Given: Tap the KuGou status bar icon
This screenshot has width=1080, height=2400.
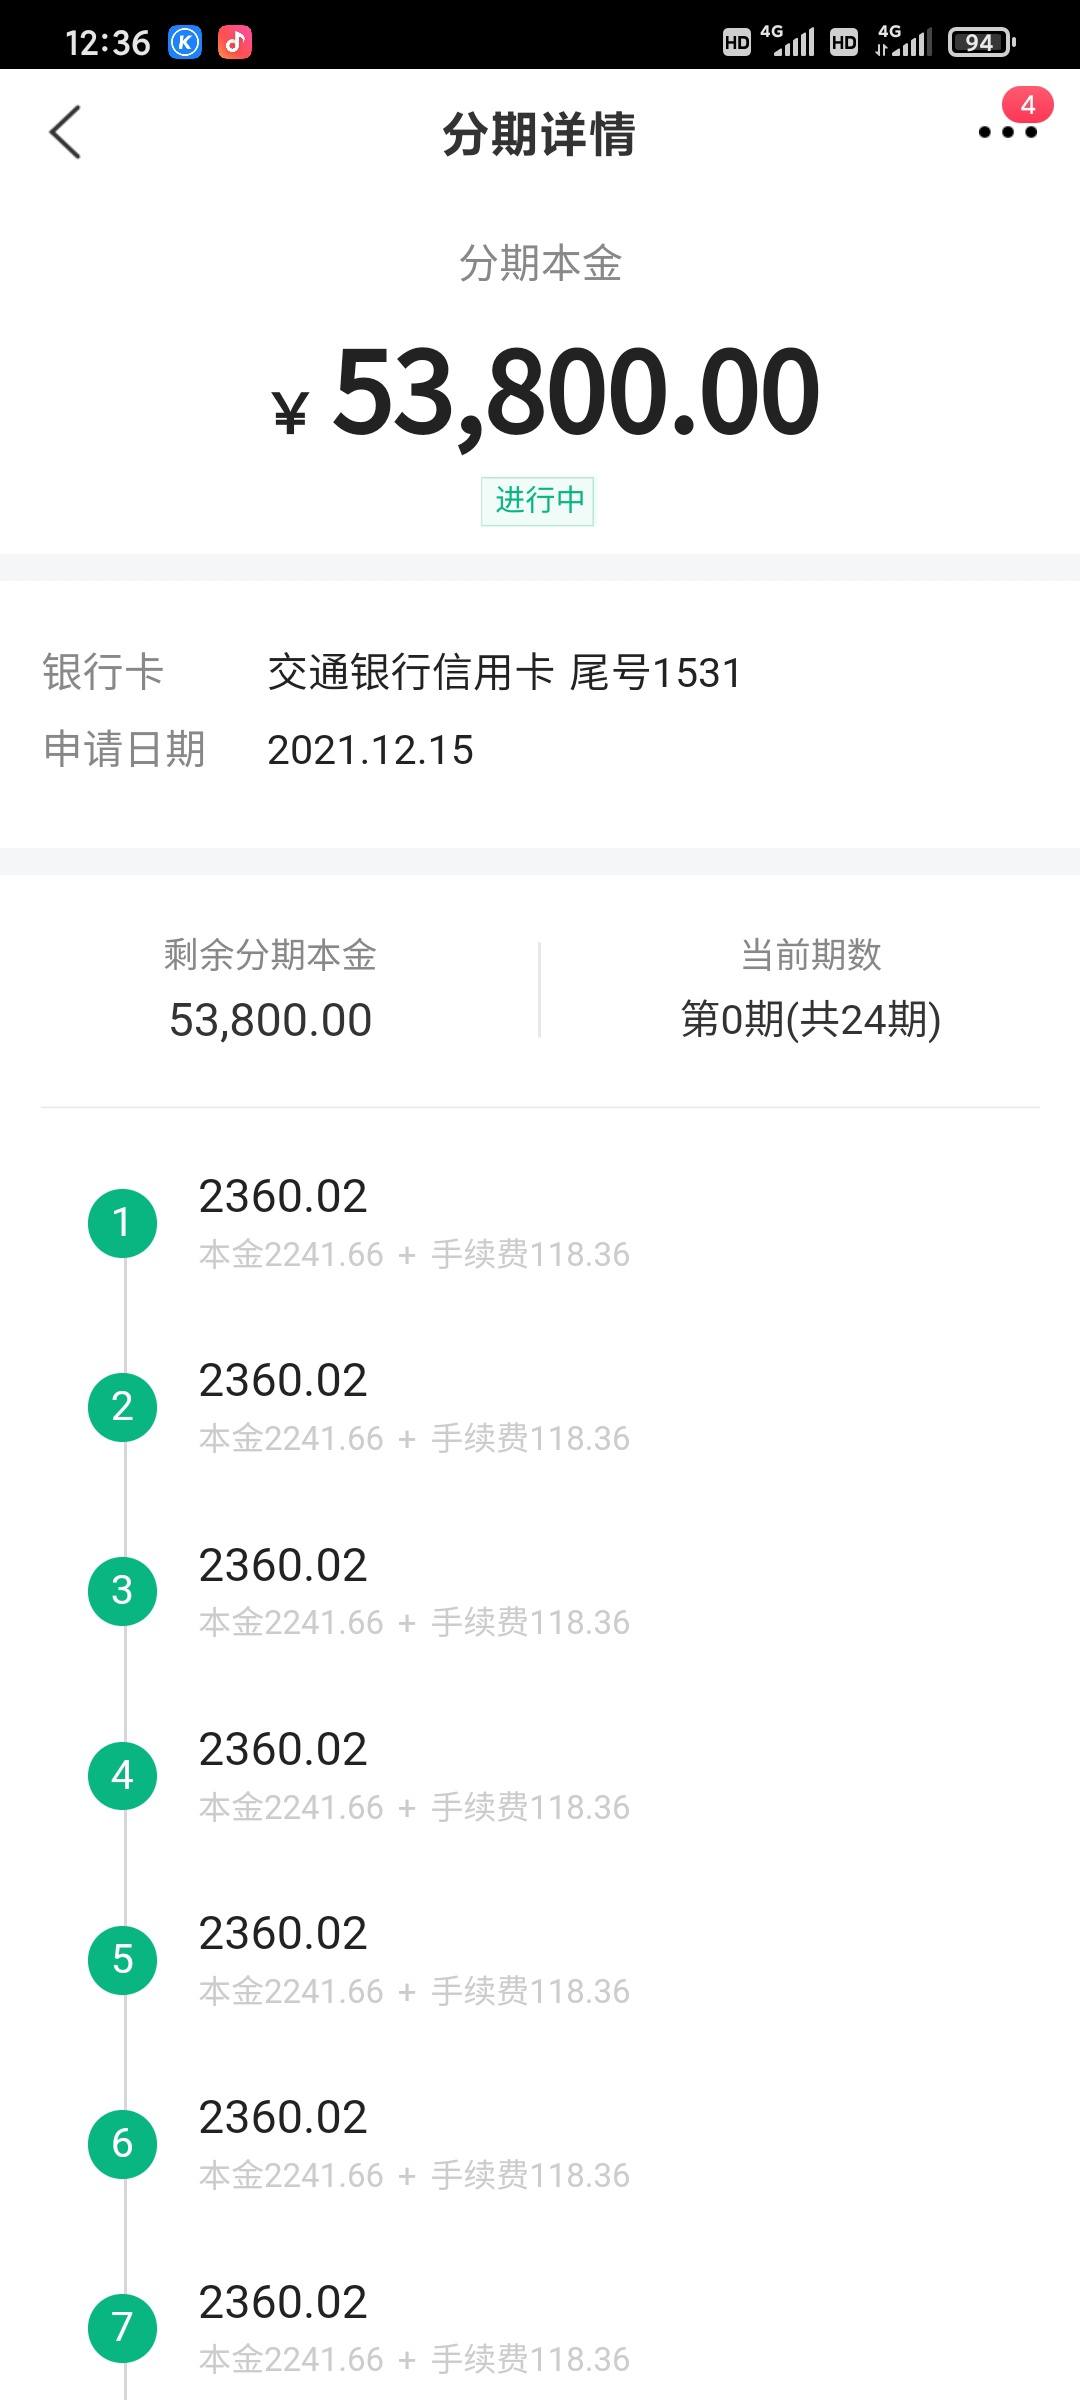Looking at the screenshot, I should [185, 42].
